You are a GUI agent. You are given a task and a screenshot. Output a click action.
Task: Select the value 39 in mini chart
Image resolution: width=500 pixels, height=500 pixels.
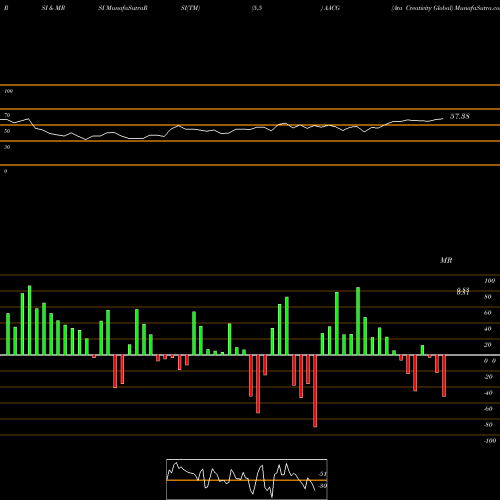pyautogui.click(x=322, y=486)
